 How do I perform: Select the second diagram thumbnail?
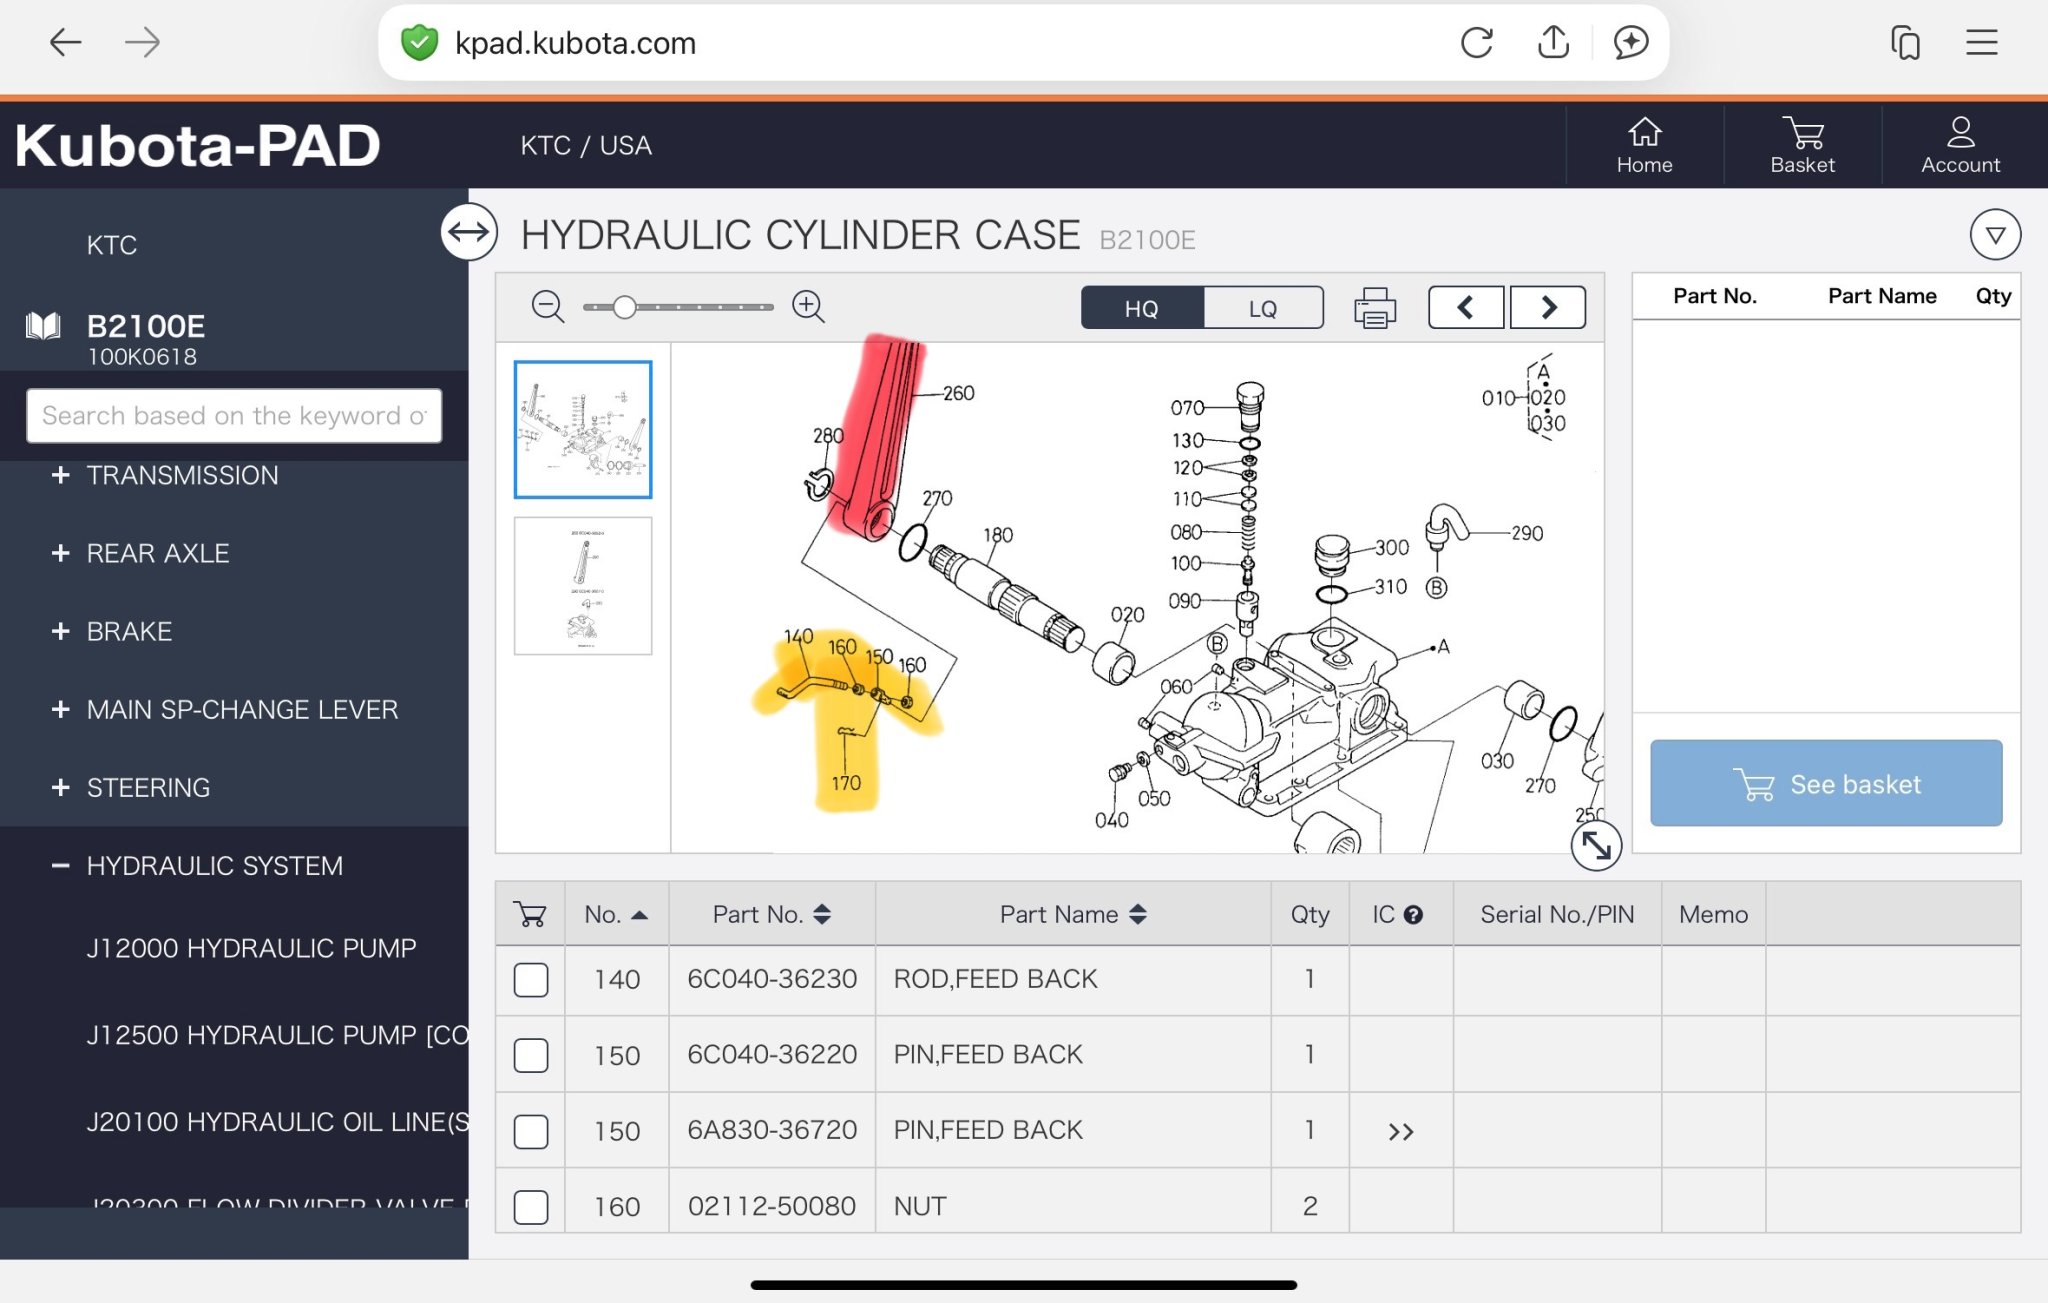(583, 586)
